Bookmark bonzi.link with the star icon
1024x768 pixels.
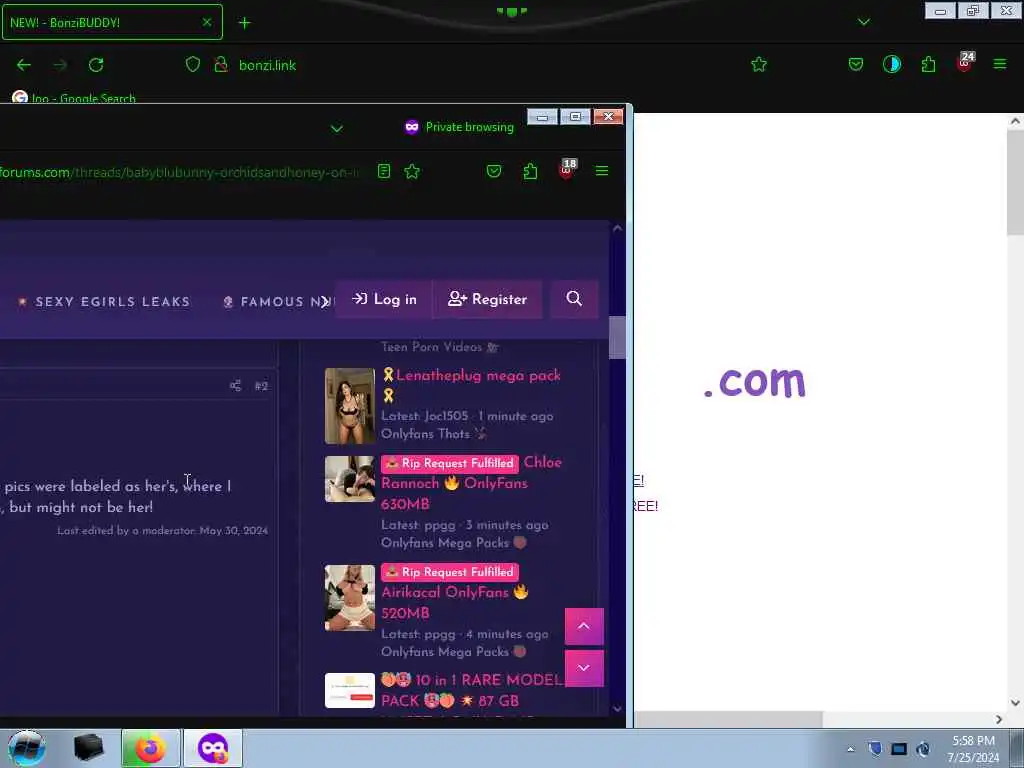click(x=758, y=64)
